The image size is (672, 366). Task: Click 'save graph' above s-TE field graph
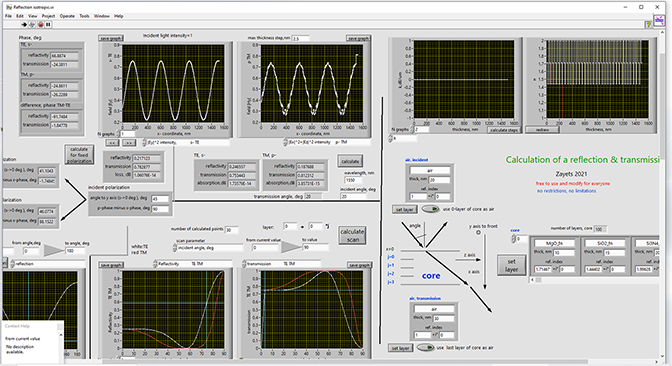pyautogui.click(x=111, y=38)
